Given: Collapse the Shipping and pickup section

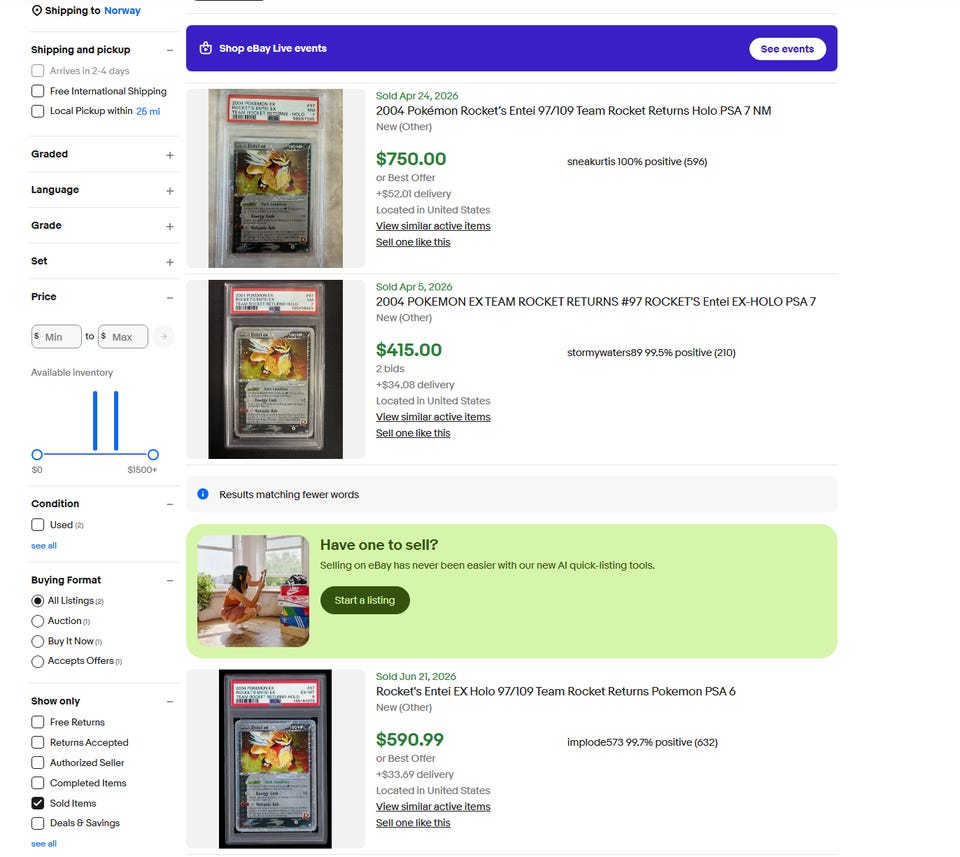Looking at the screenshot, I should coord(170,50).
